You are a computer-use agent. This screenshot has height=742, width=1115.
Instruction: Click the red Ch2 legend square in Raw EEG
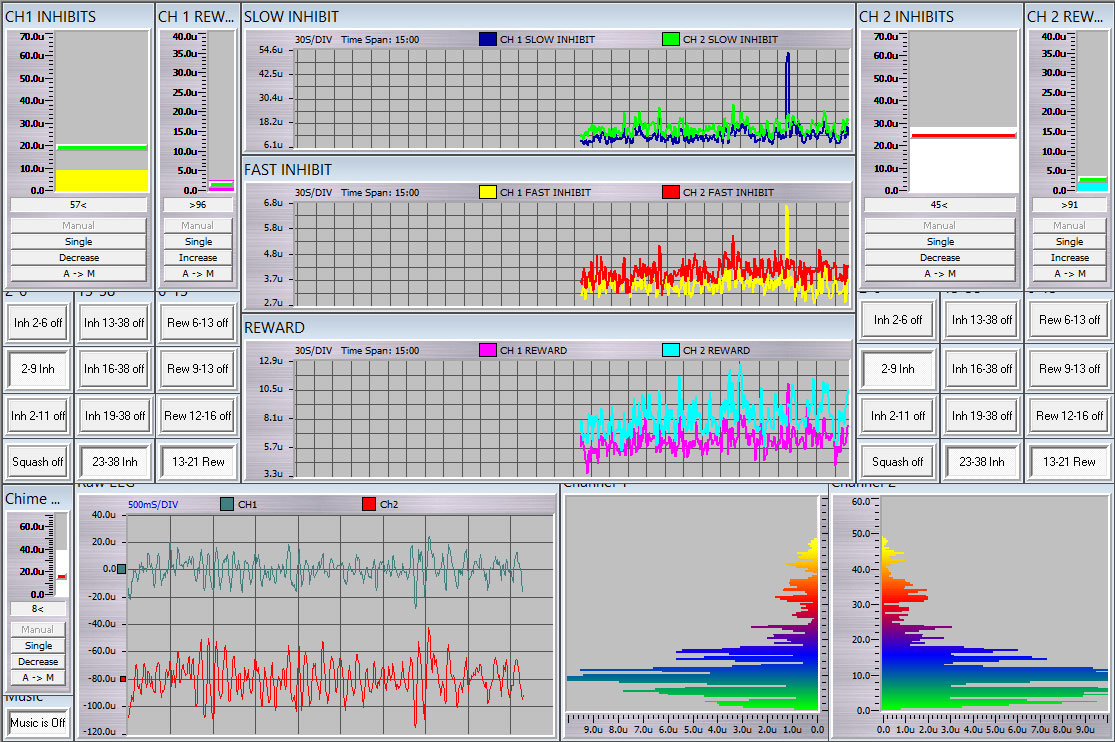point(367,505)
